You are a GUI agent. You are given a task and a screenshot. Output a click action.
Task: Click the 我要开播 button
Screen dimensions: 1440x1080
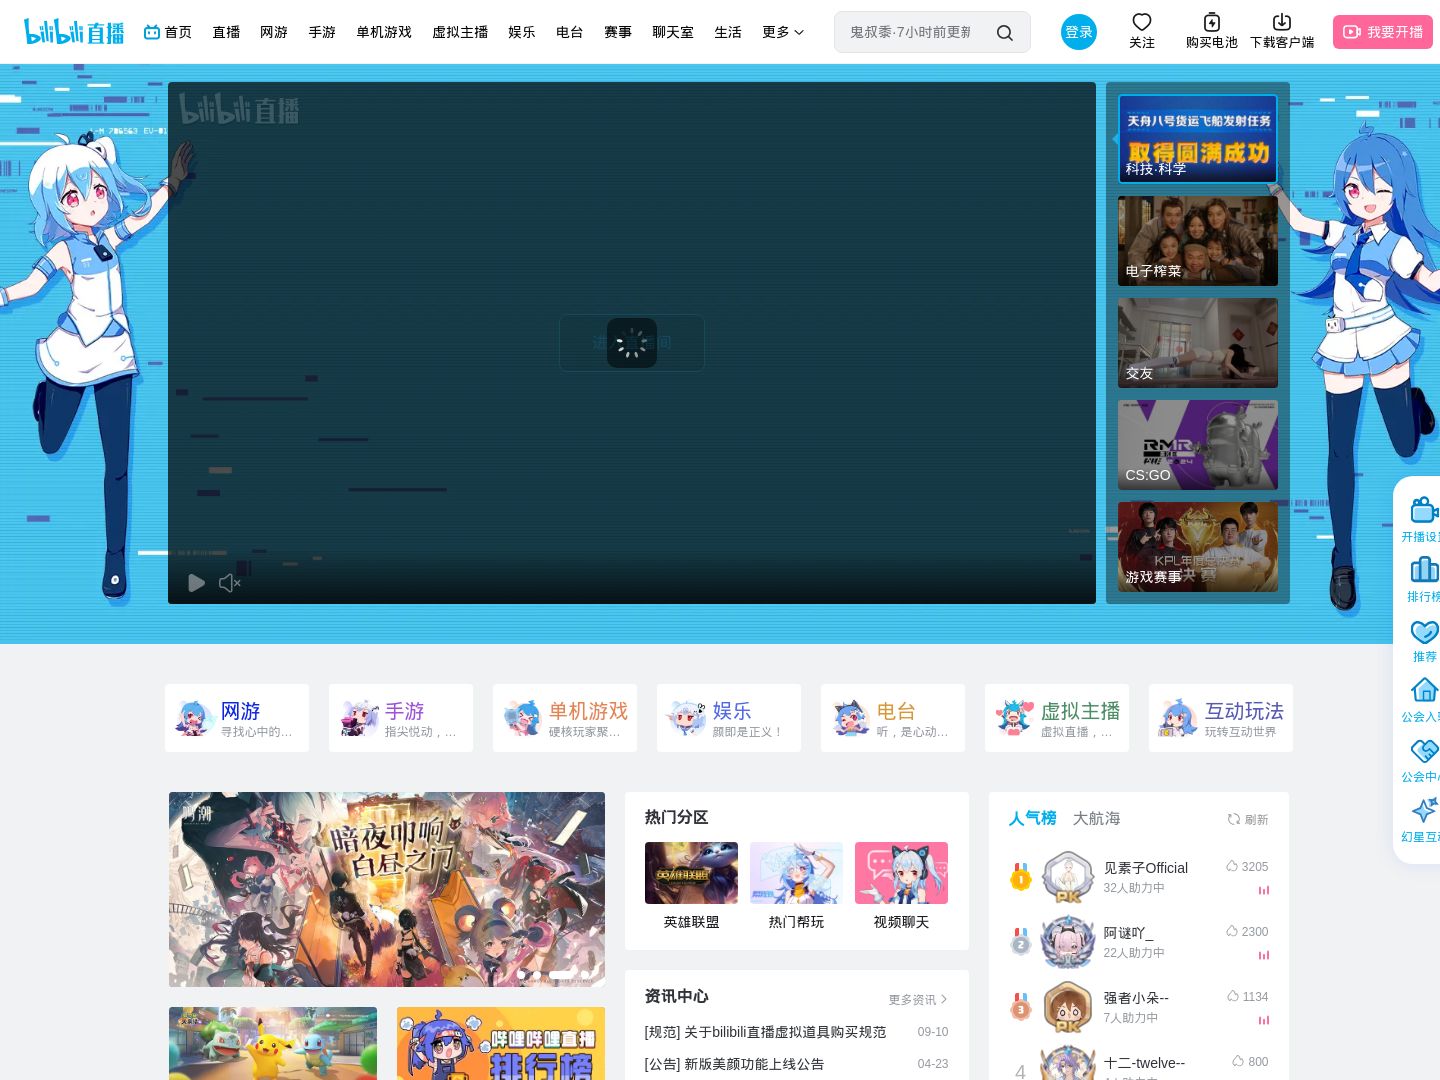click(x=1383, y=32)
